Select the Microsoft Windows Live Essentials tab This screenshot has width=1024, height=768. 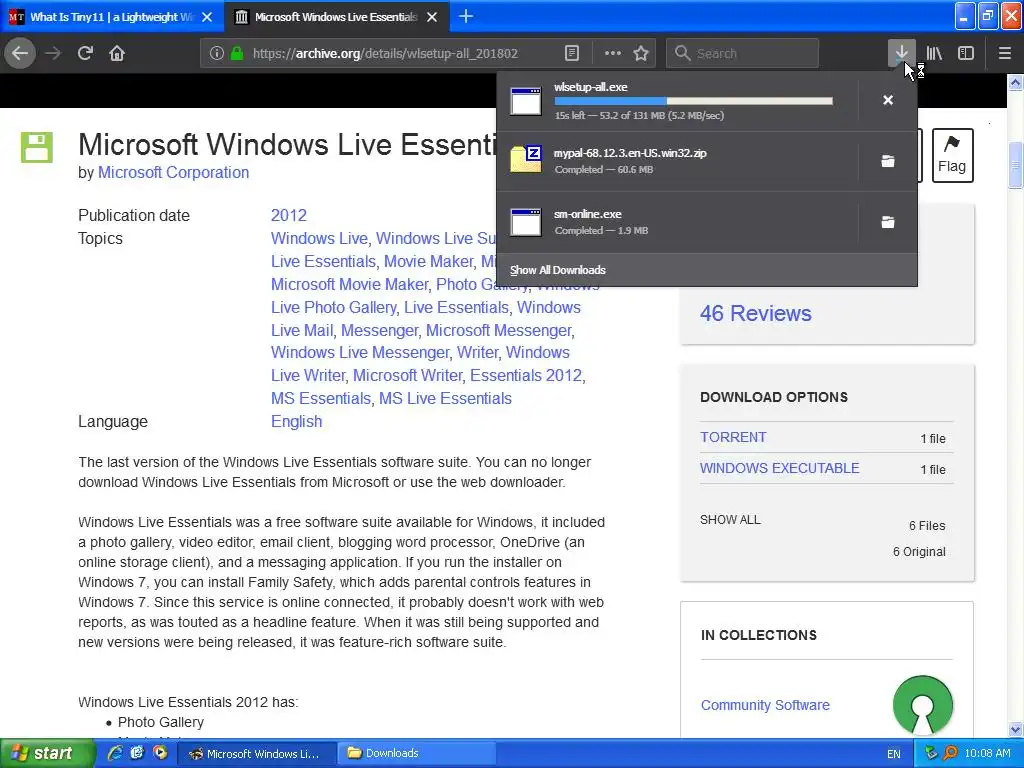coord(336,17)
